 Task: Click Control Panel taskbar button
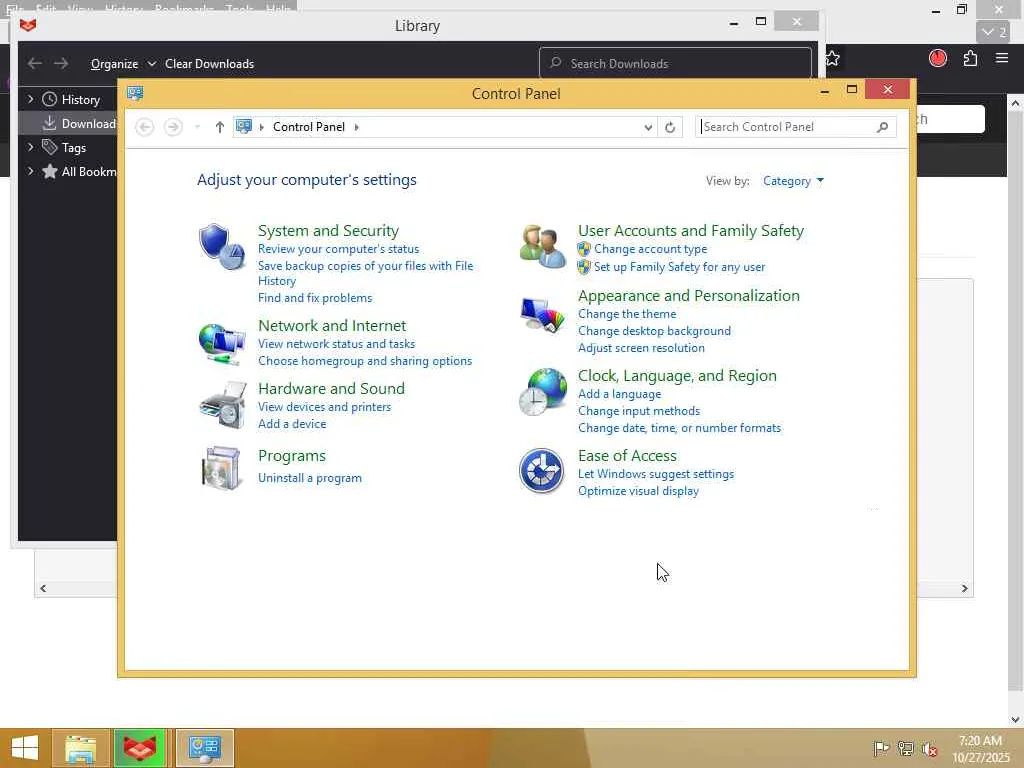204,748
